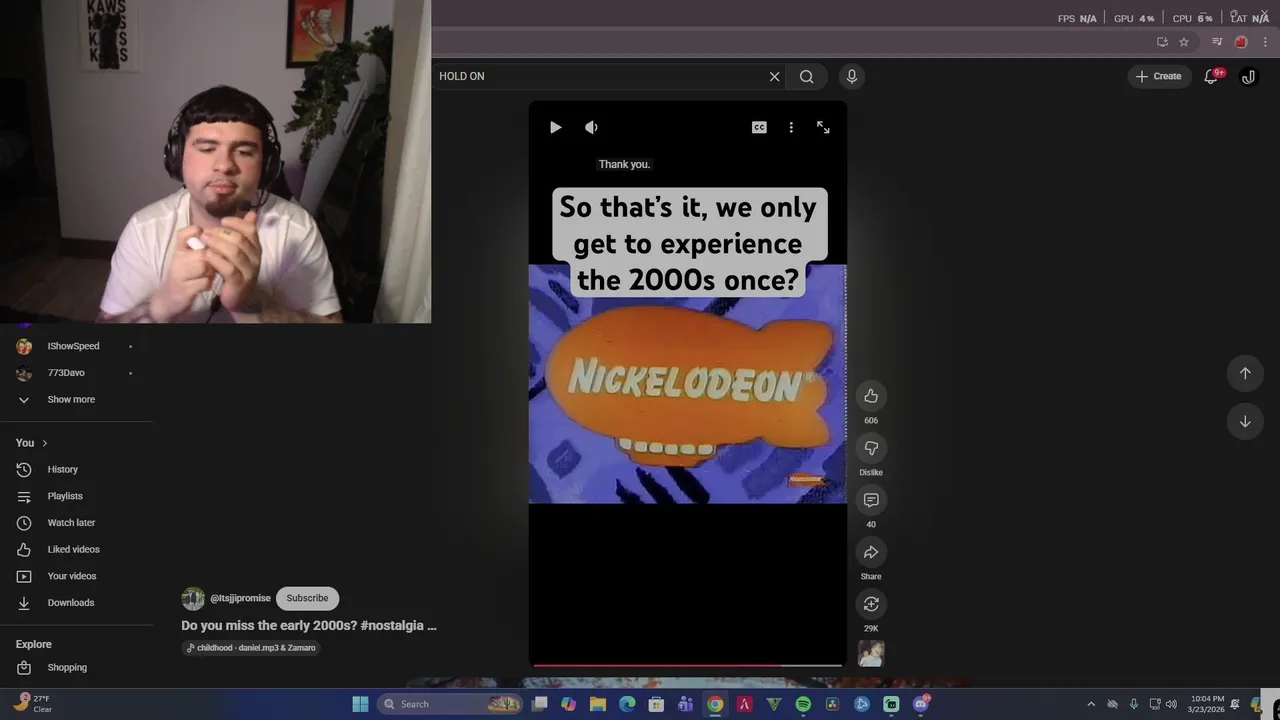Like this Short with thumbs up
The height and width of the screenshot is (720, 1280).
(871, 396)
